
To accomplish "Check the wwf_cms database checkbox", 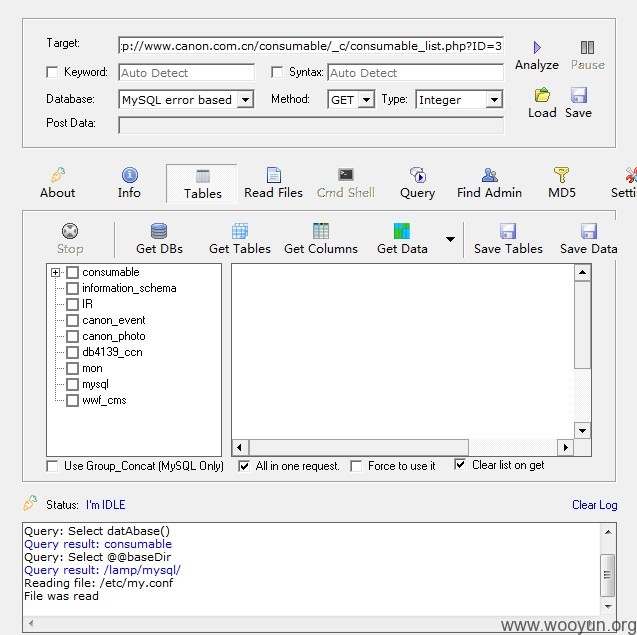I will click(x=72, y=401).
